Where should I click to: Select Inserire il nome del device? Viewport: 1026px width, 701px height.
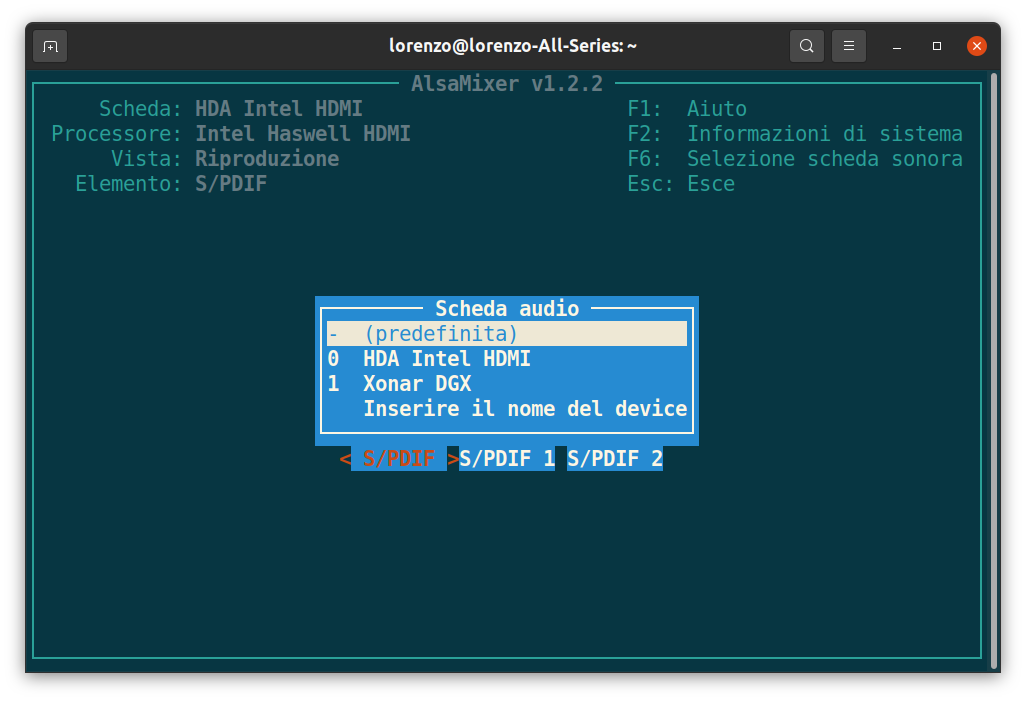click(507, 408)
